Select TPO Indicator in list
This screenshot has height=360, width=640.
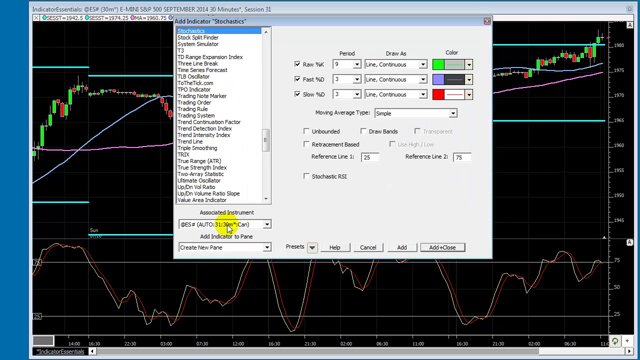194,89
